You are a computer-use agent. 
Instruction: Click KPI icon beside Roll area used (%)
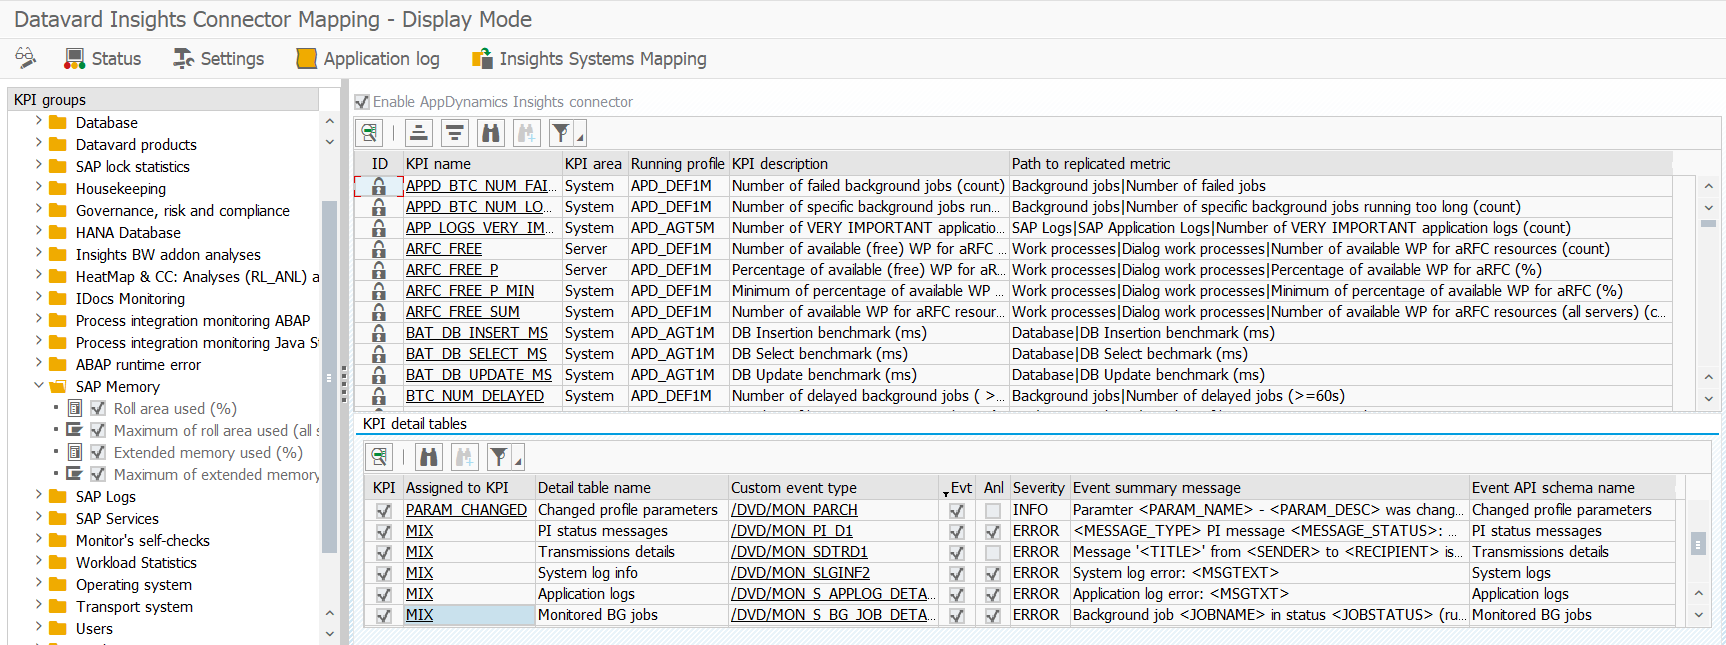click(x=75, y=408)
